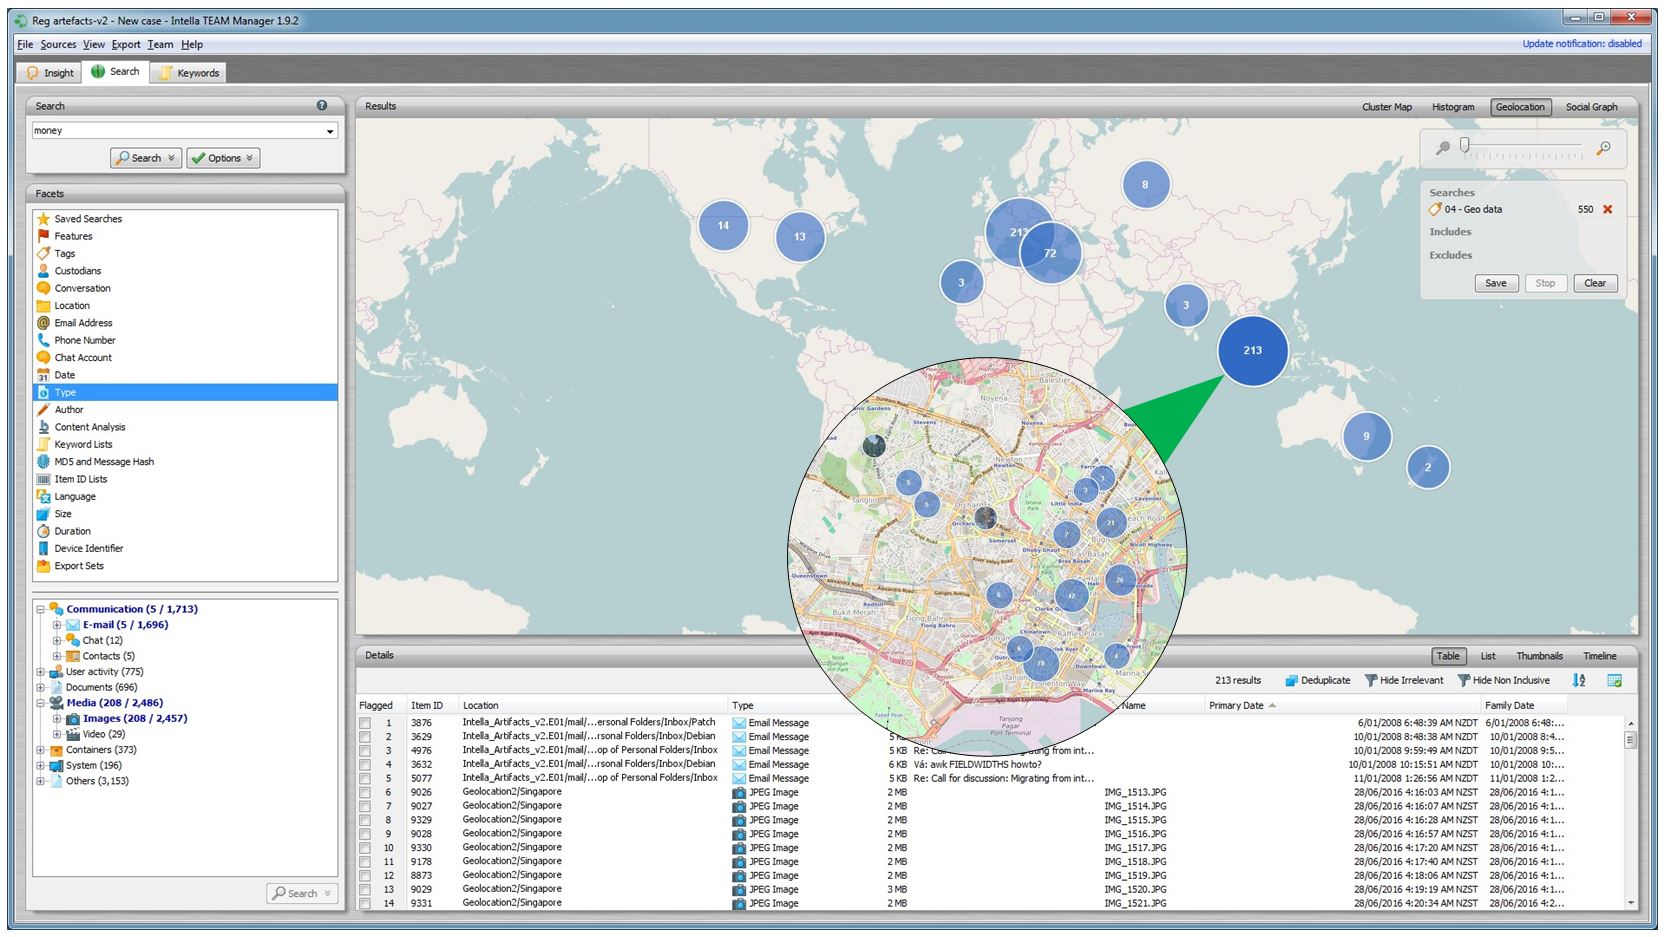The width and height of the screenshot is (1666, 937).
Task: Open the Options dropdown button
Action: pyautogui.click(x=223, y=158)
